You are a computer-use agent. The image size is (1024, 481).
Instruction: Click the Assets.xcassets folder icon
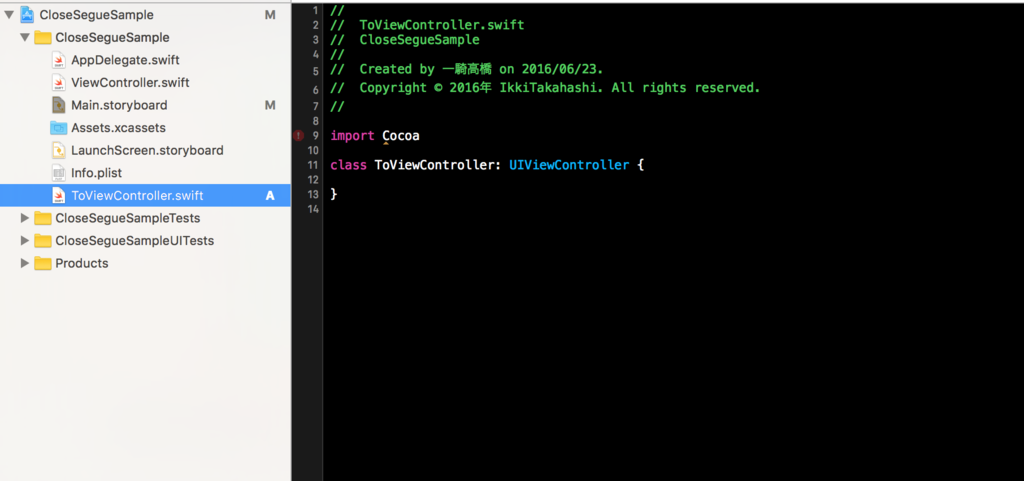tap(59, 128)
